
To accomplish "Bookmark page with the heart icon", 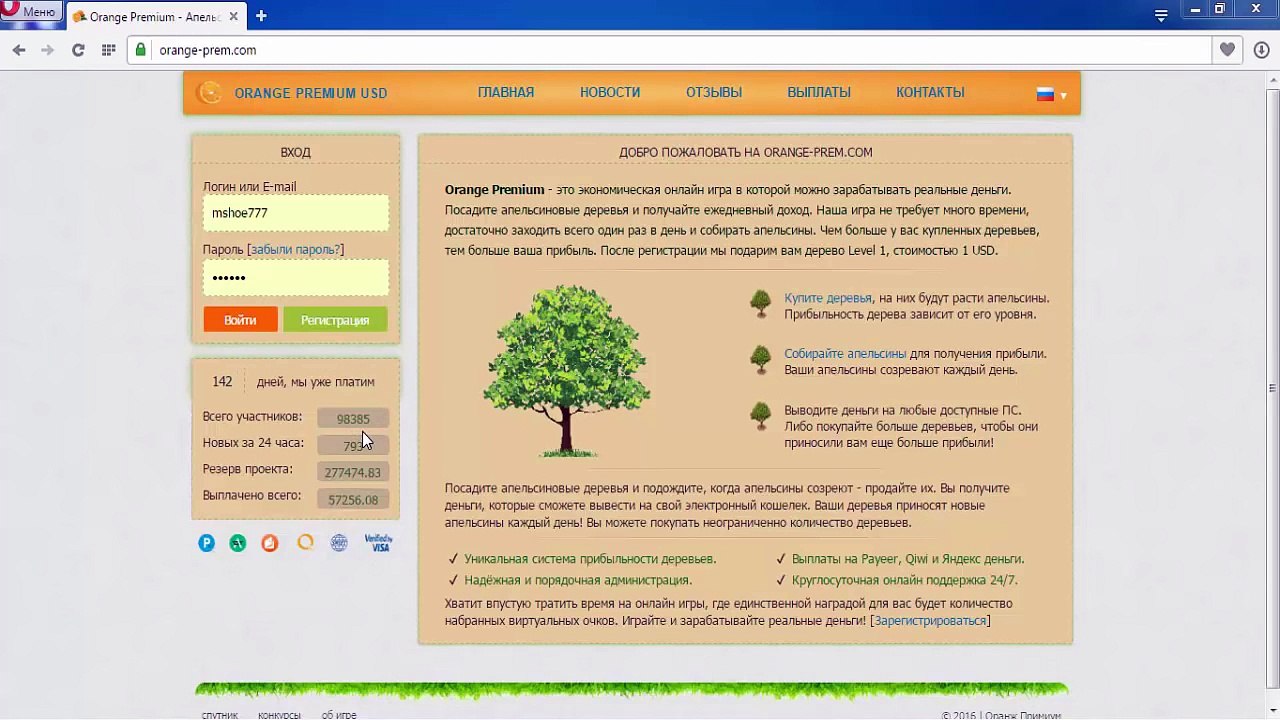I will coord(1227,50).
